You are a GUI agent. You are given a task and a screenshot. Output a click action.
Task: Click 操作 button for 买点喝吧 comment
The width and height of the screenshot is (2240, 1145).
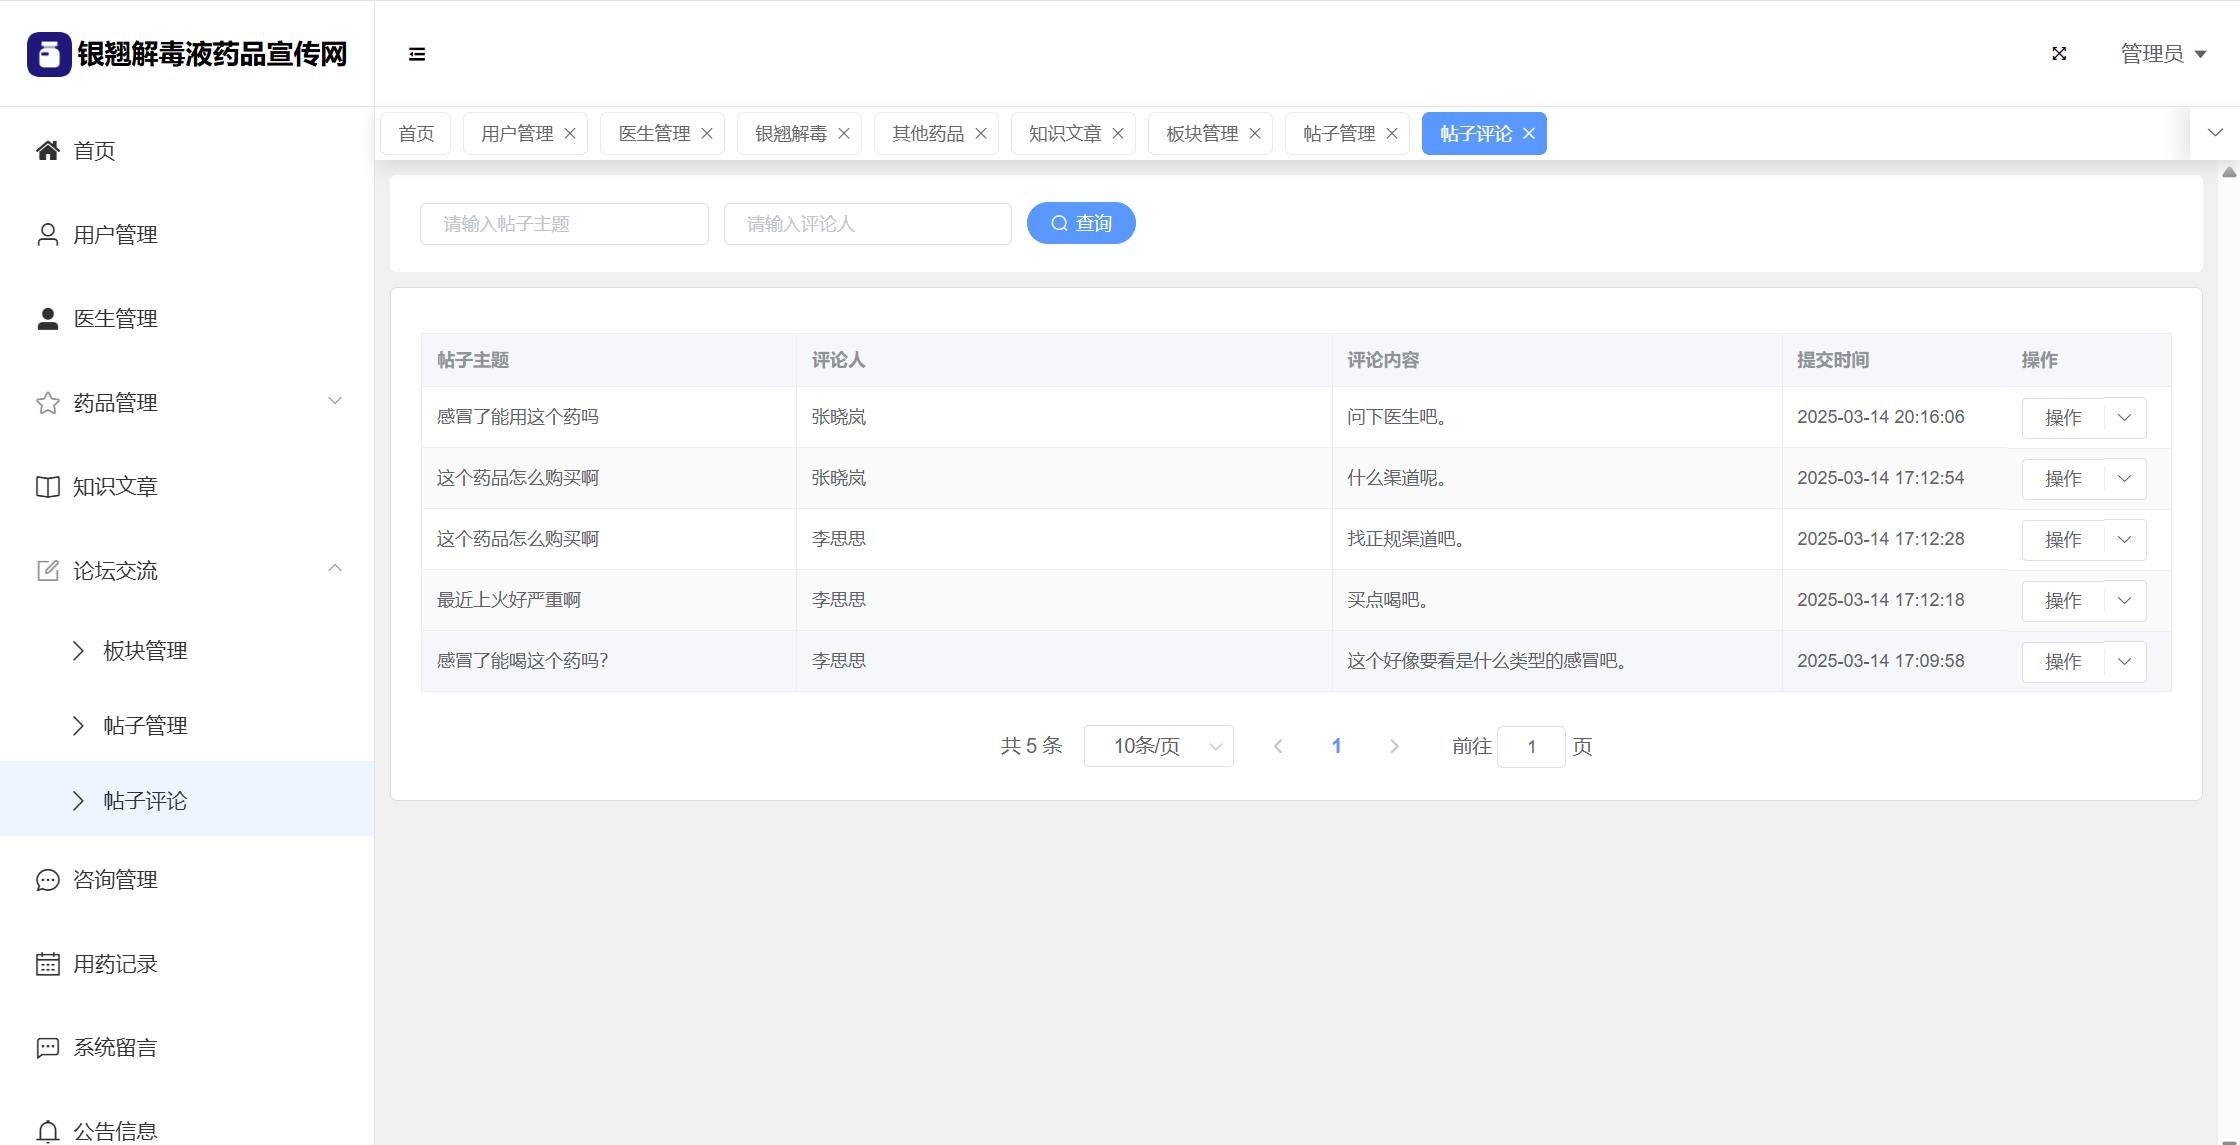[2063, 601]
